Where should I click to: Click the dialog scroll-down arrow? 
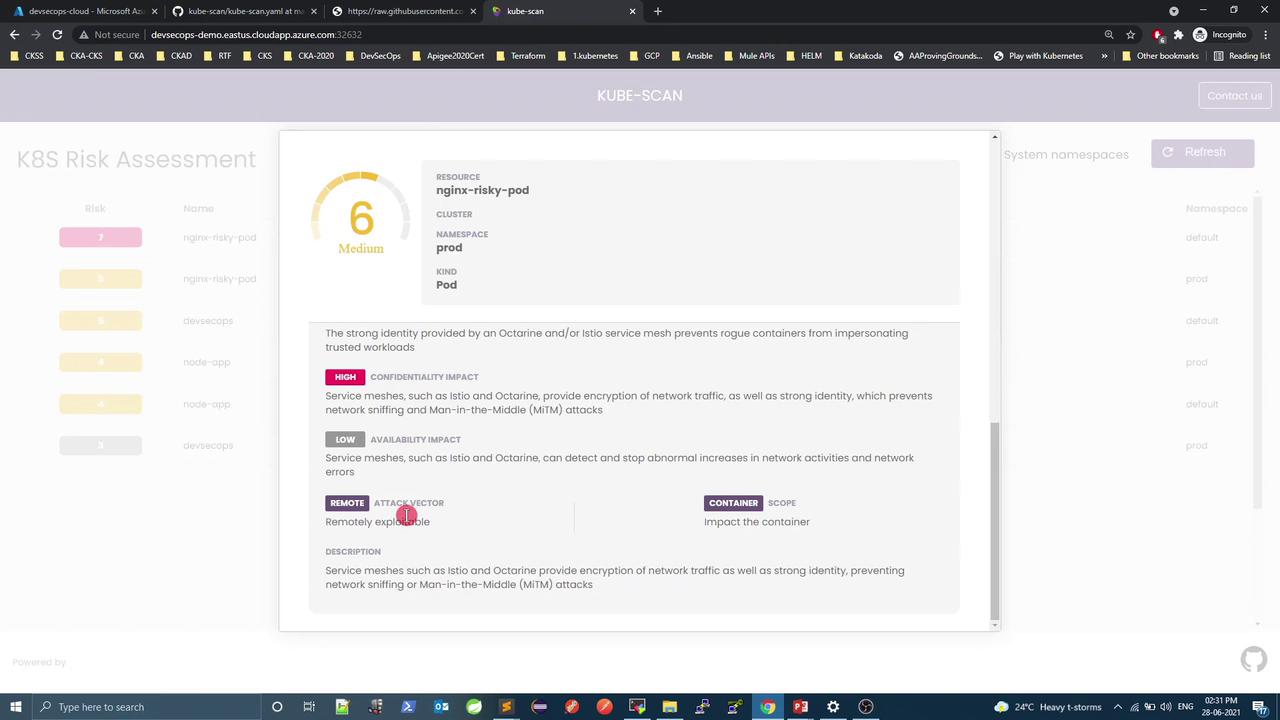tap(994, 625)
